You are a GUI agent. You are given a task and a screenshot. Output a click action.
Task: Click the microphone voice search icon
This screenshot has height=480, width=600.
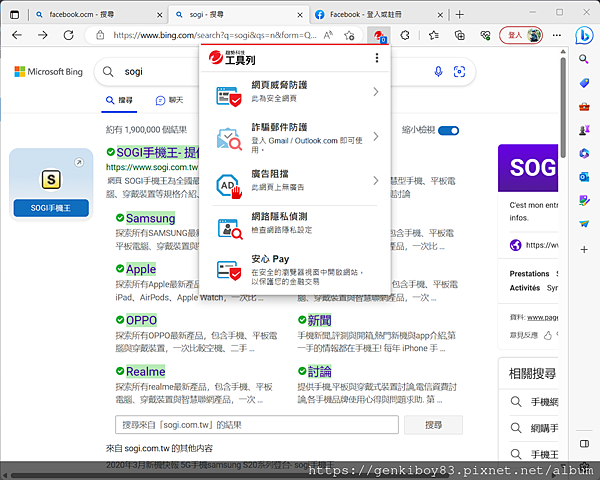coord(438,71)
